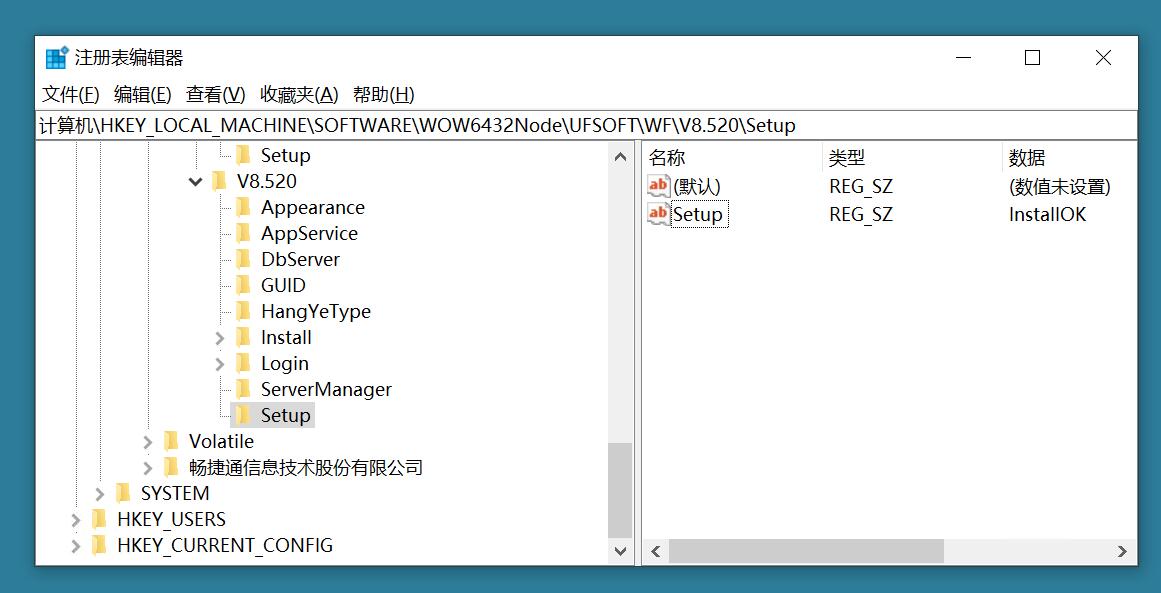Click the Volatile folder icon

coord(171,441)
